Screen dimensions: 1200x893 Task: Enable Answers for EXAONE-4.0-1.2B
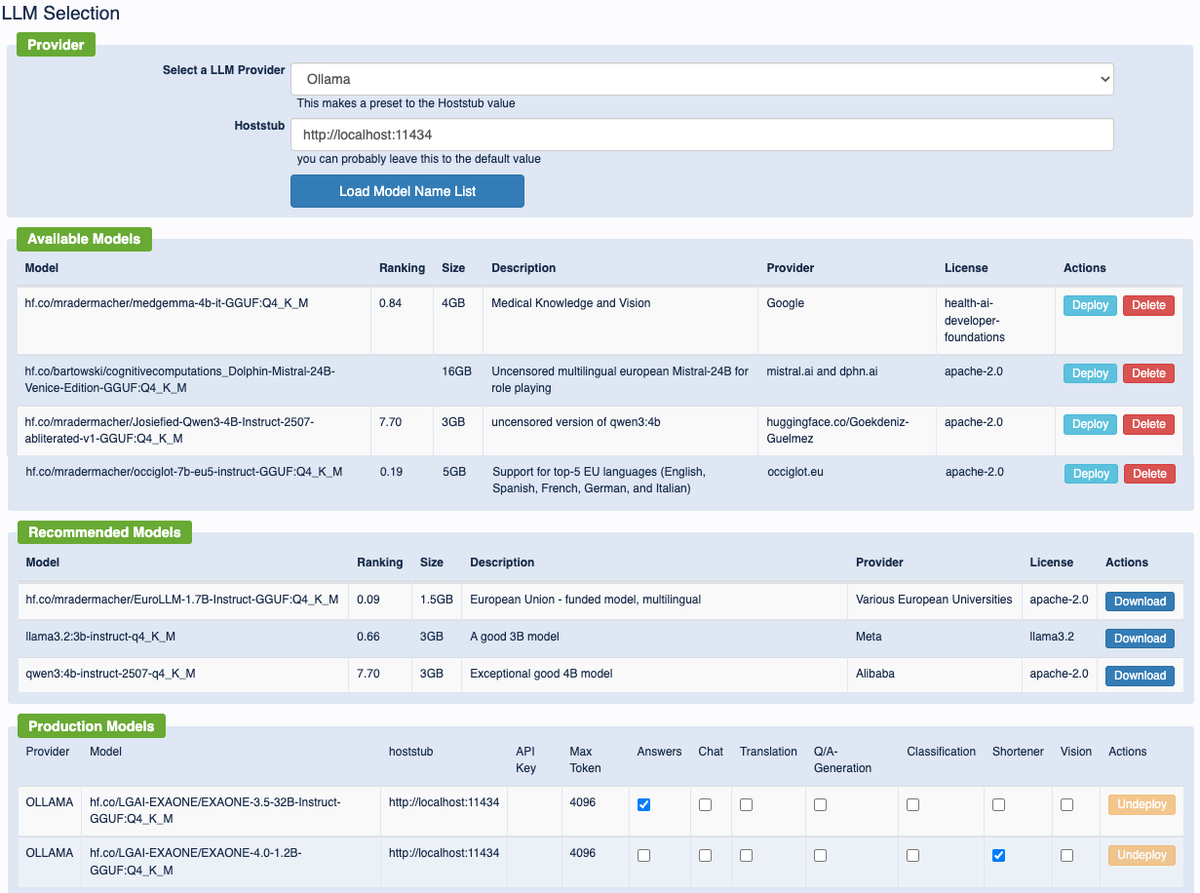[x=644, y=855]
